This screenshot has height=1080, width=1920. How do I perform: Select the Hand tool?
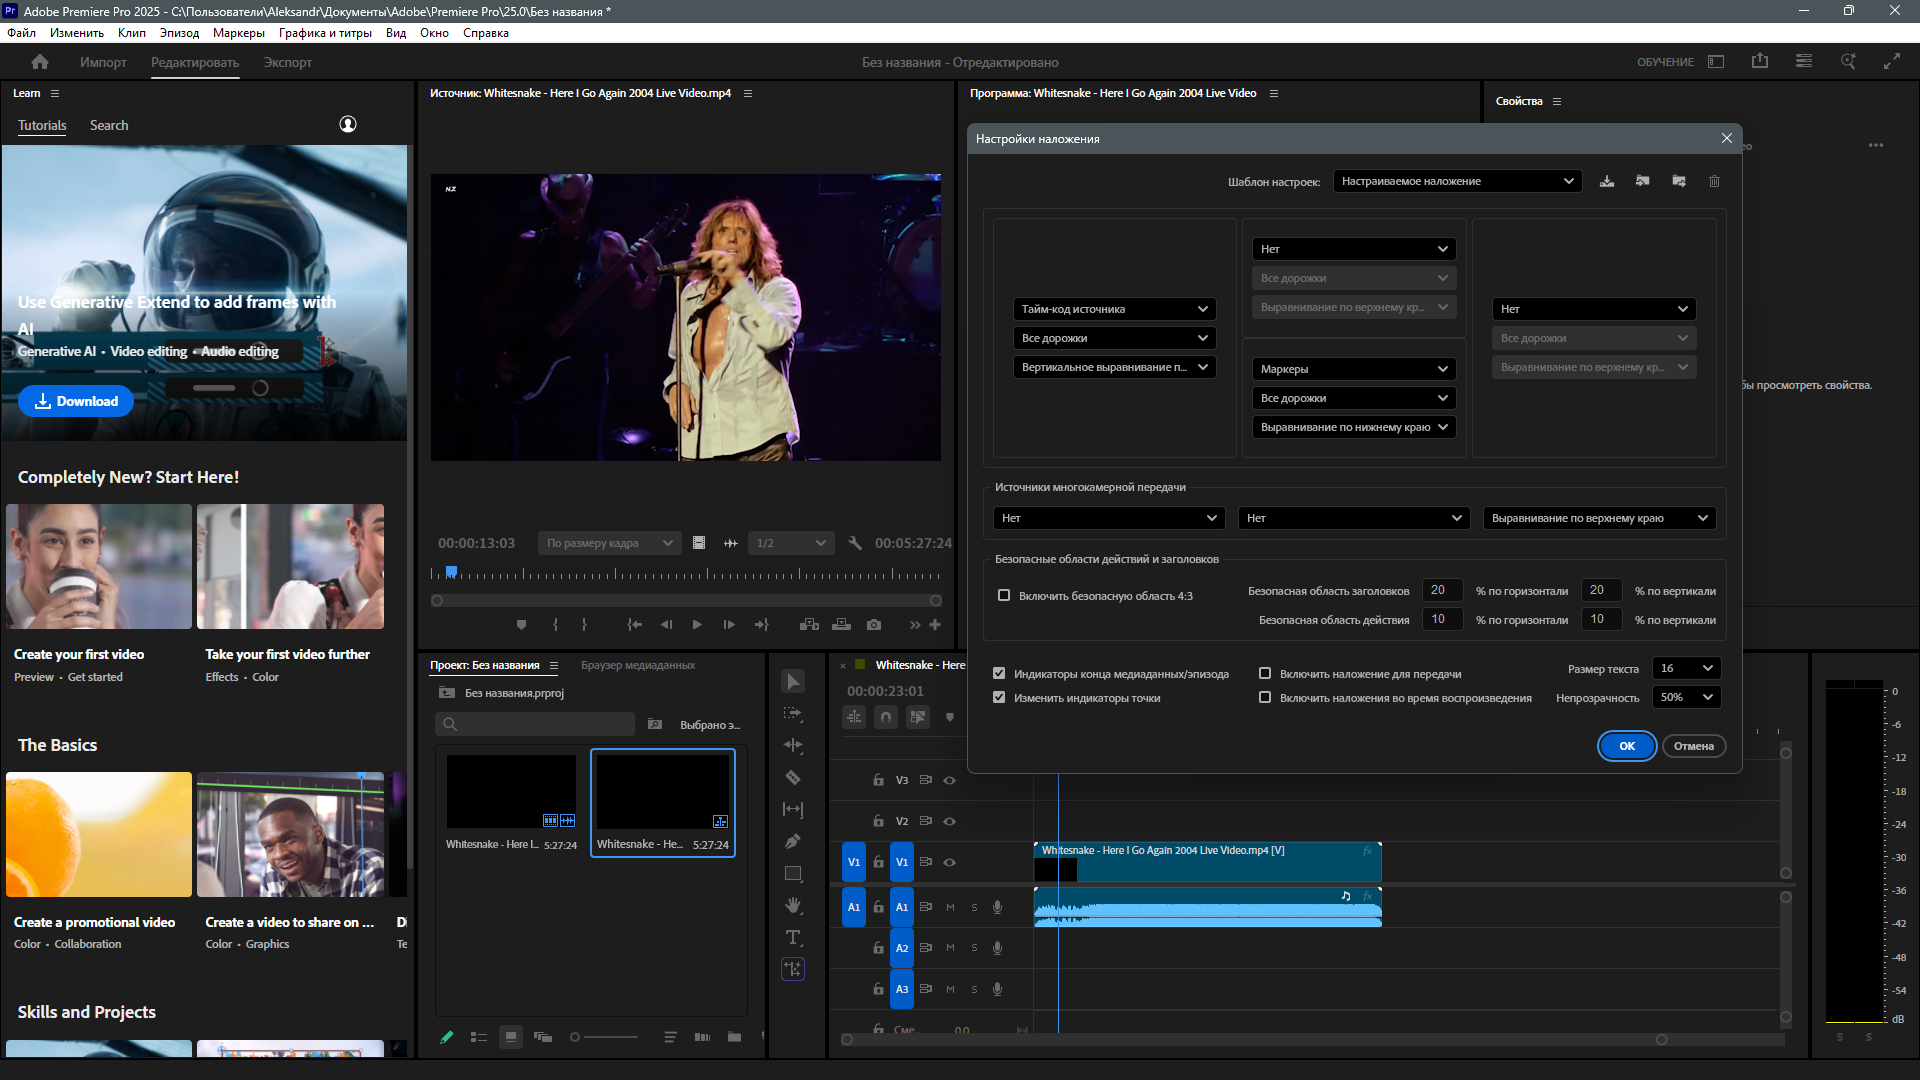point(793,906)
